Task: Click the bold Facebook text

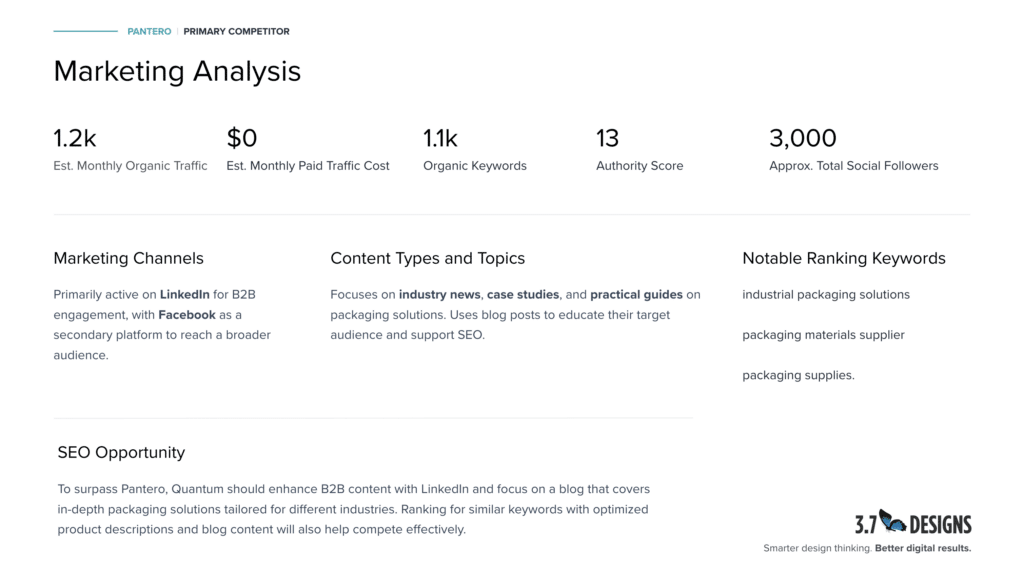Action: tap(187, 315)
